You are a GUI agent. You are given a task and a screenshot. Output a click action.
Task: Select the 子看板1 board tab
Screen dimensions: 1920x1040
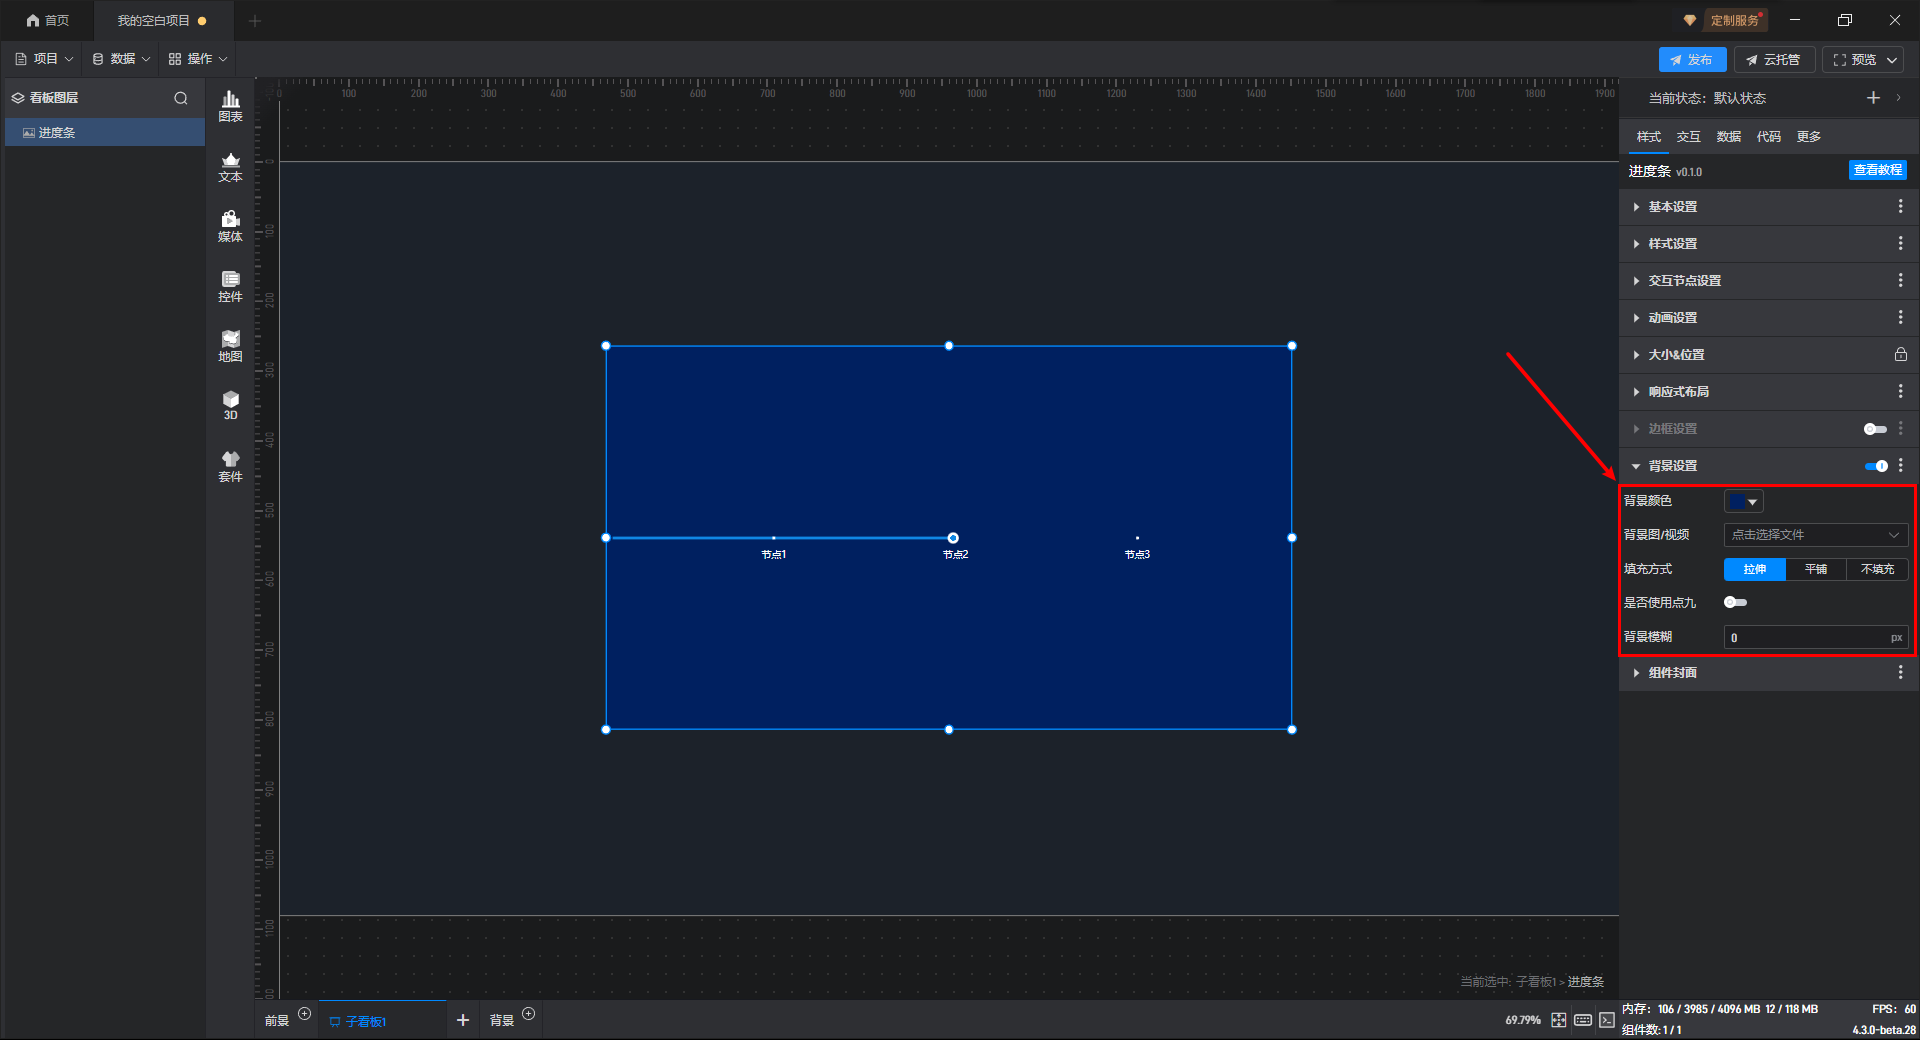point(383,1021)
